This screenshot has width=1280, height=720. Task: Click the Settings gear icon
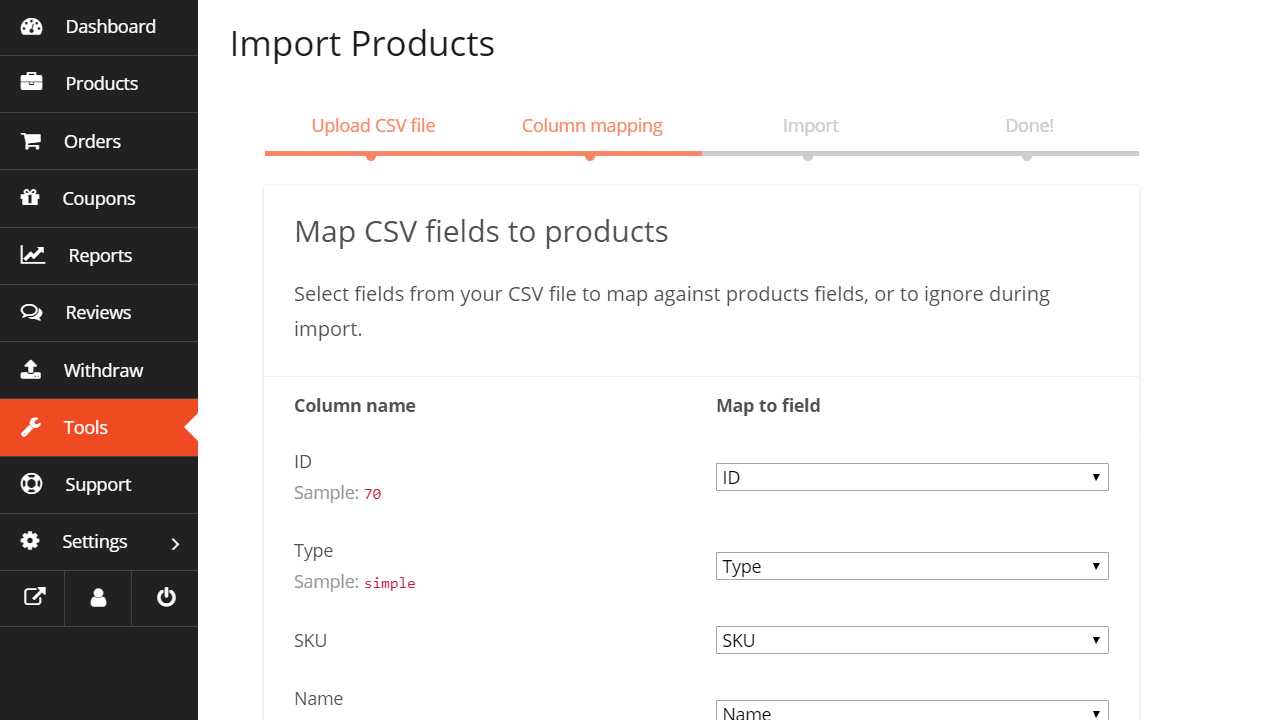tap(30, 541)
